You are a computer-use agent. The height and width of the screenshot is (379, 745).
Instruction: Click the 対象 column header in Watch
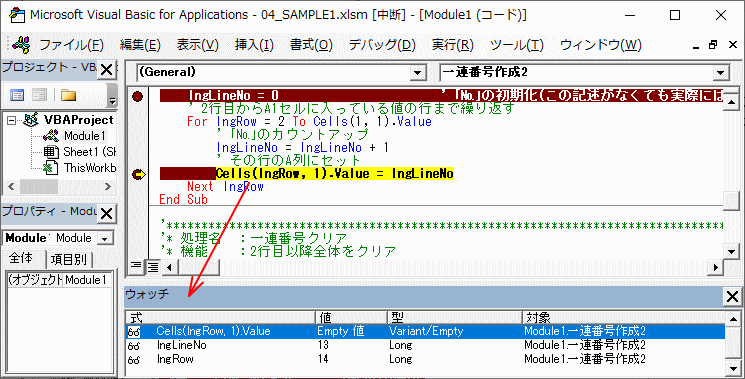click(x=623, y=318)
